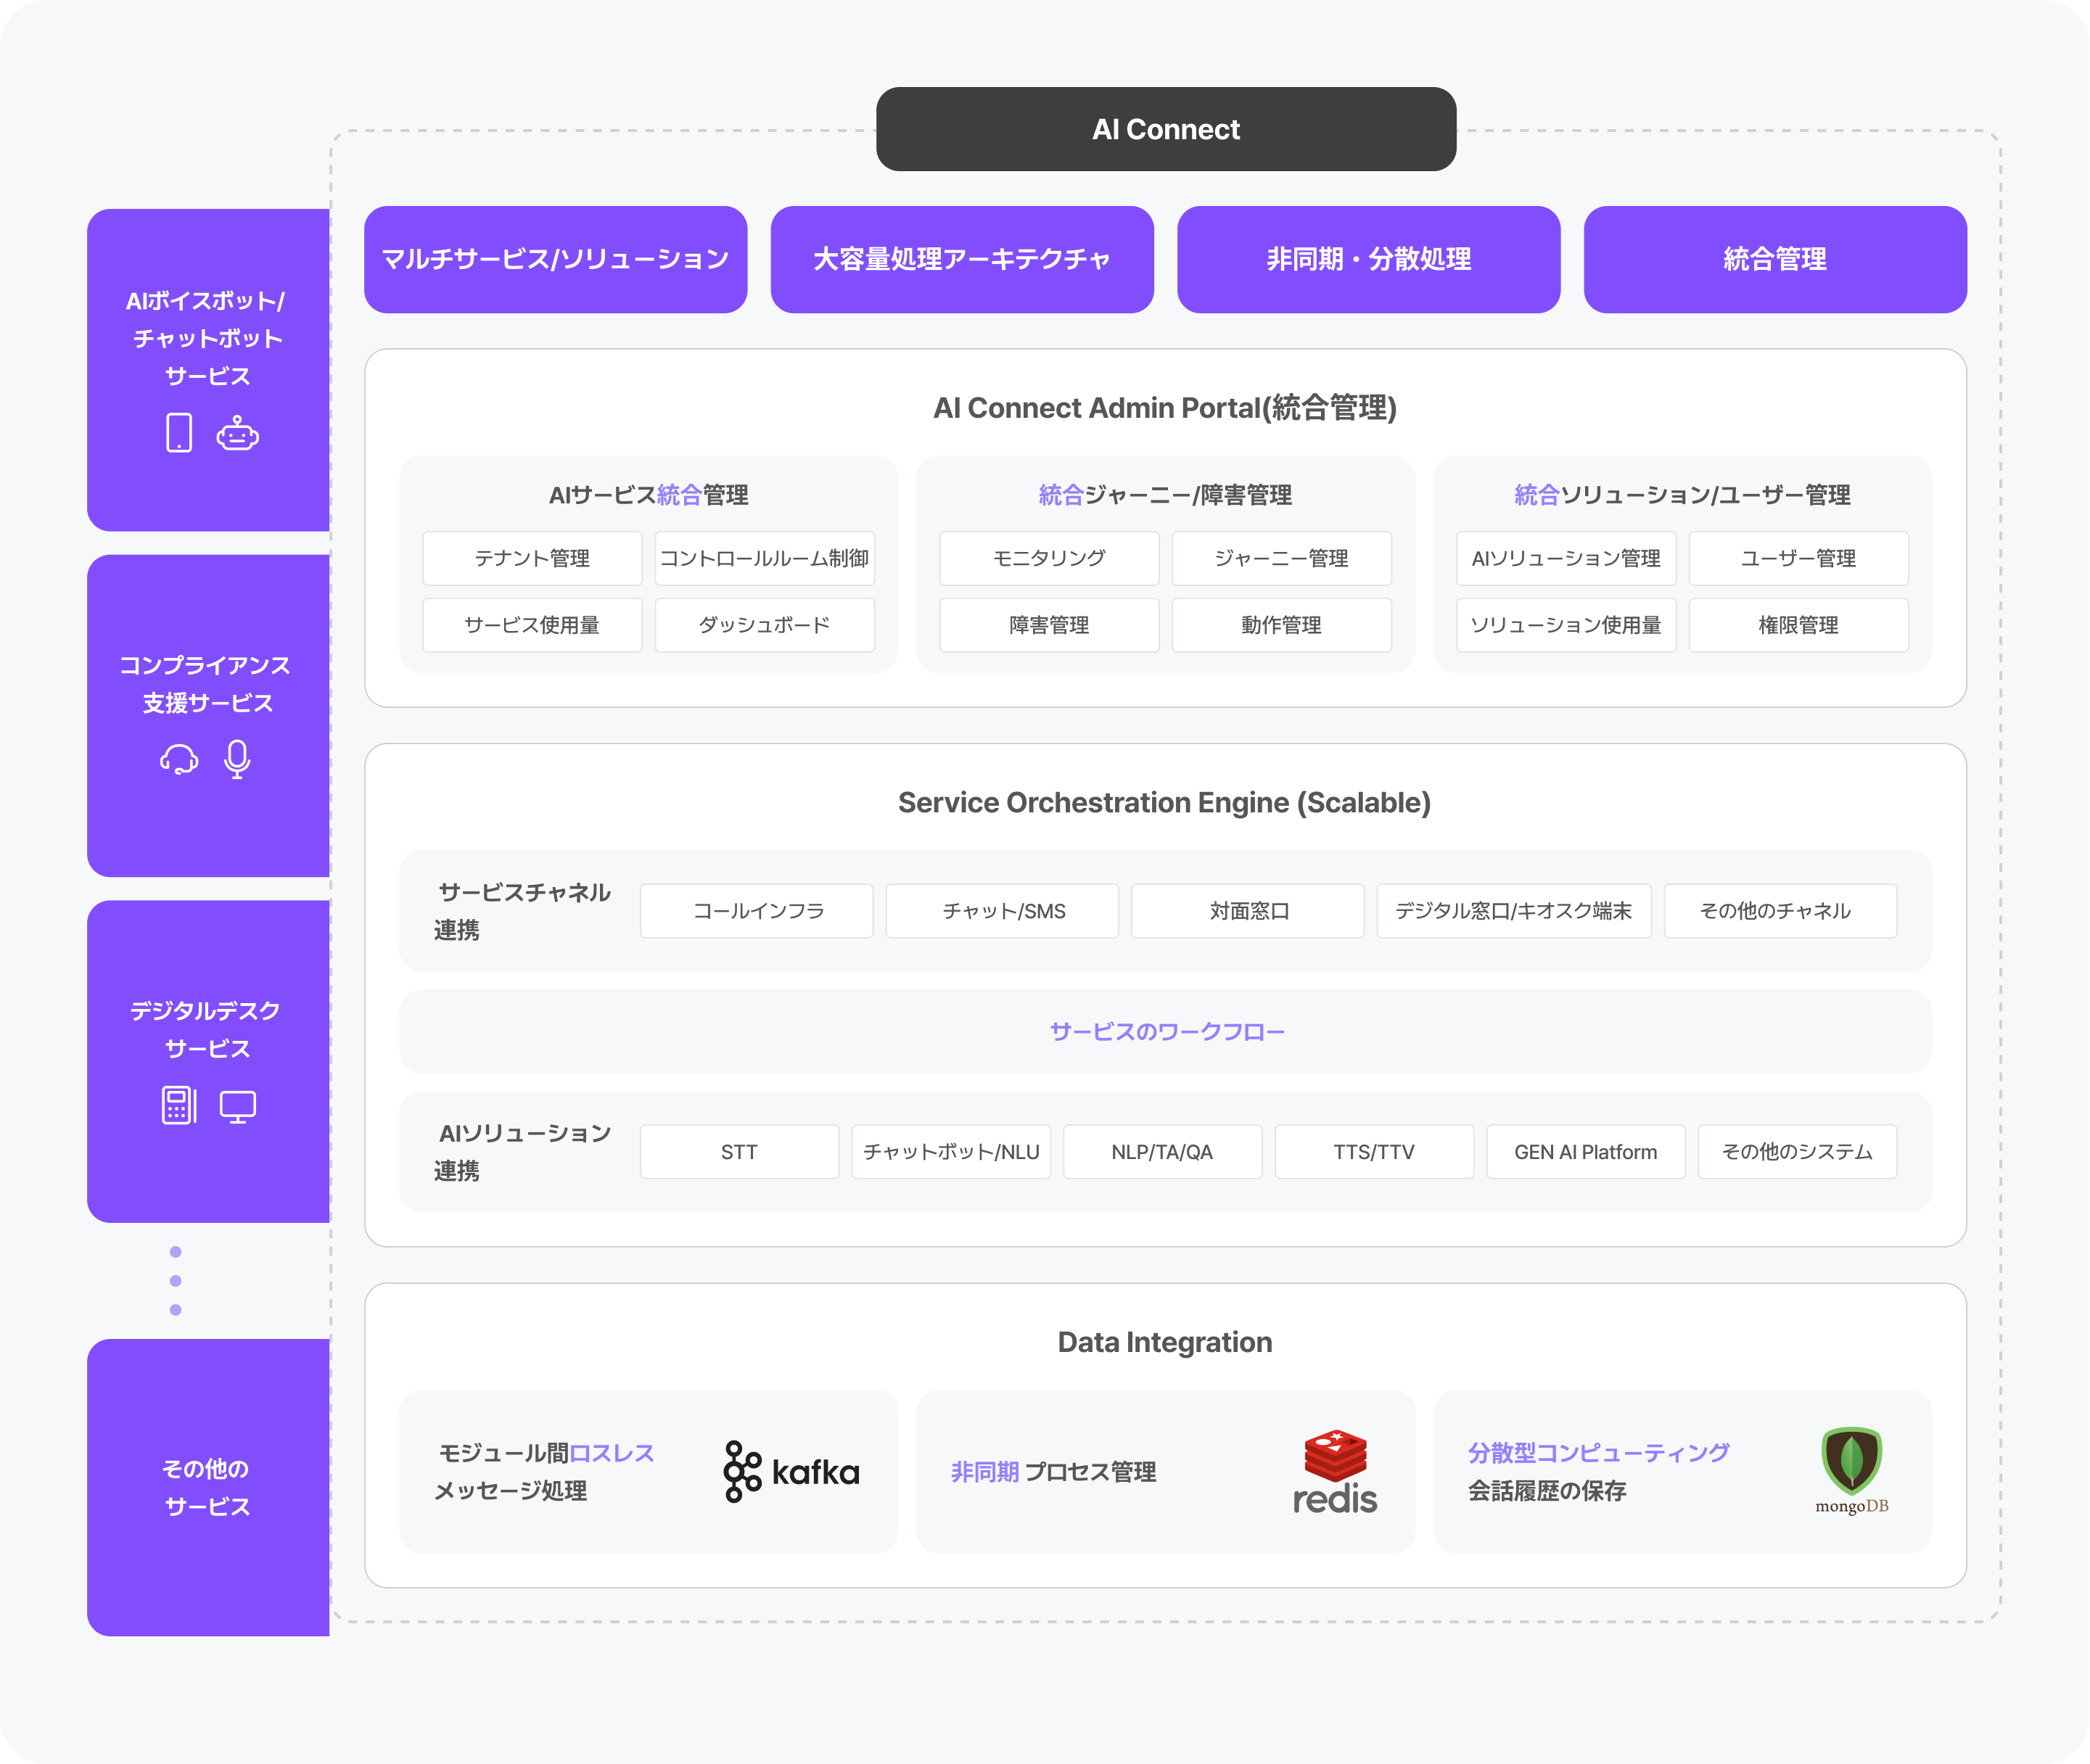Click the モニタリング box
This screenshot has width=2090, height=1764.
point(1049,558)
